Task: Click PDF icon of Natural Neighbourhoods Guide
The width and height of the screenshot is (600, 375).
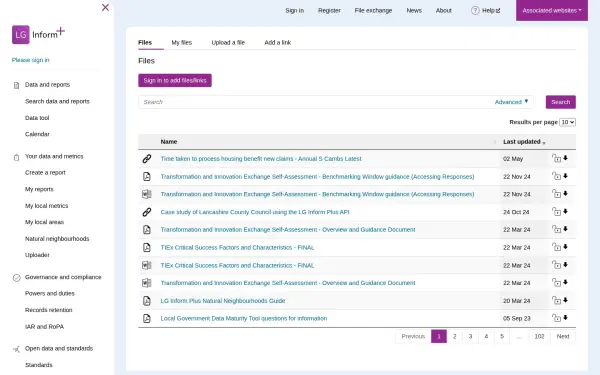Action: click(147, 300)
